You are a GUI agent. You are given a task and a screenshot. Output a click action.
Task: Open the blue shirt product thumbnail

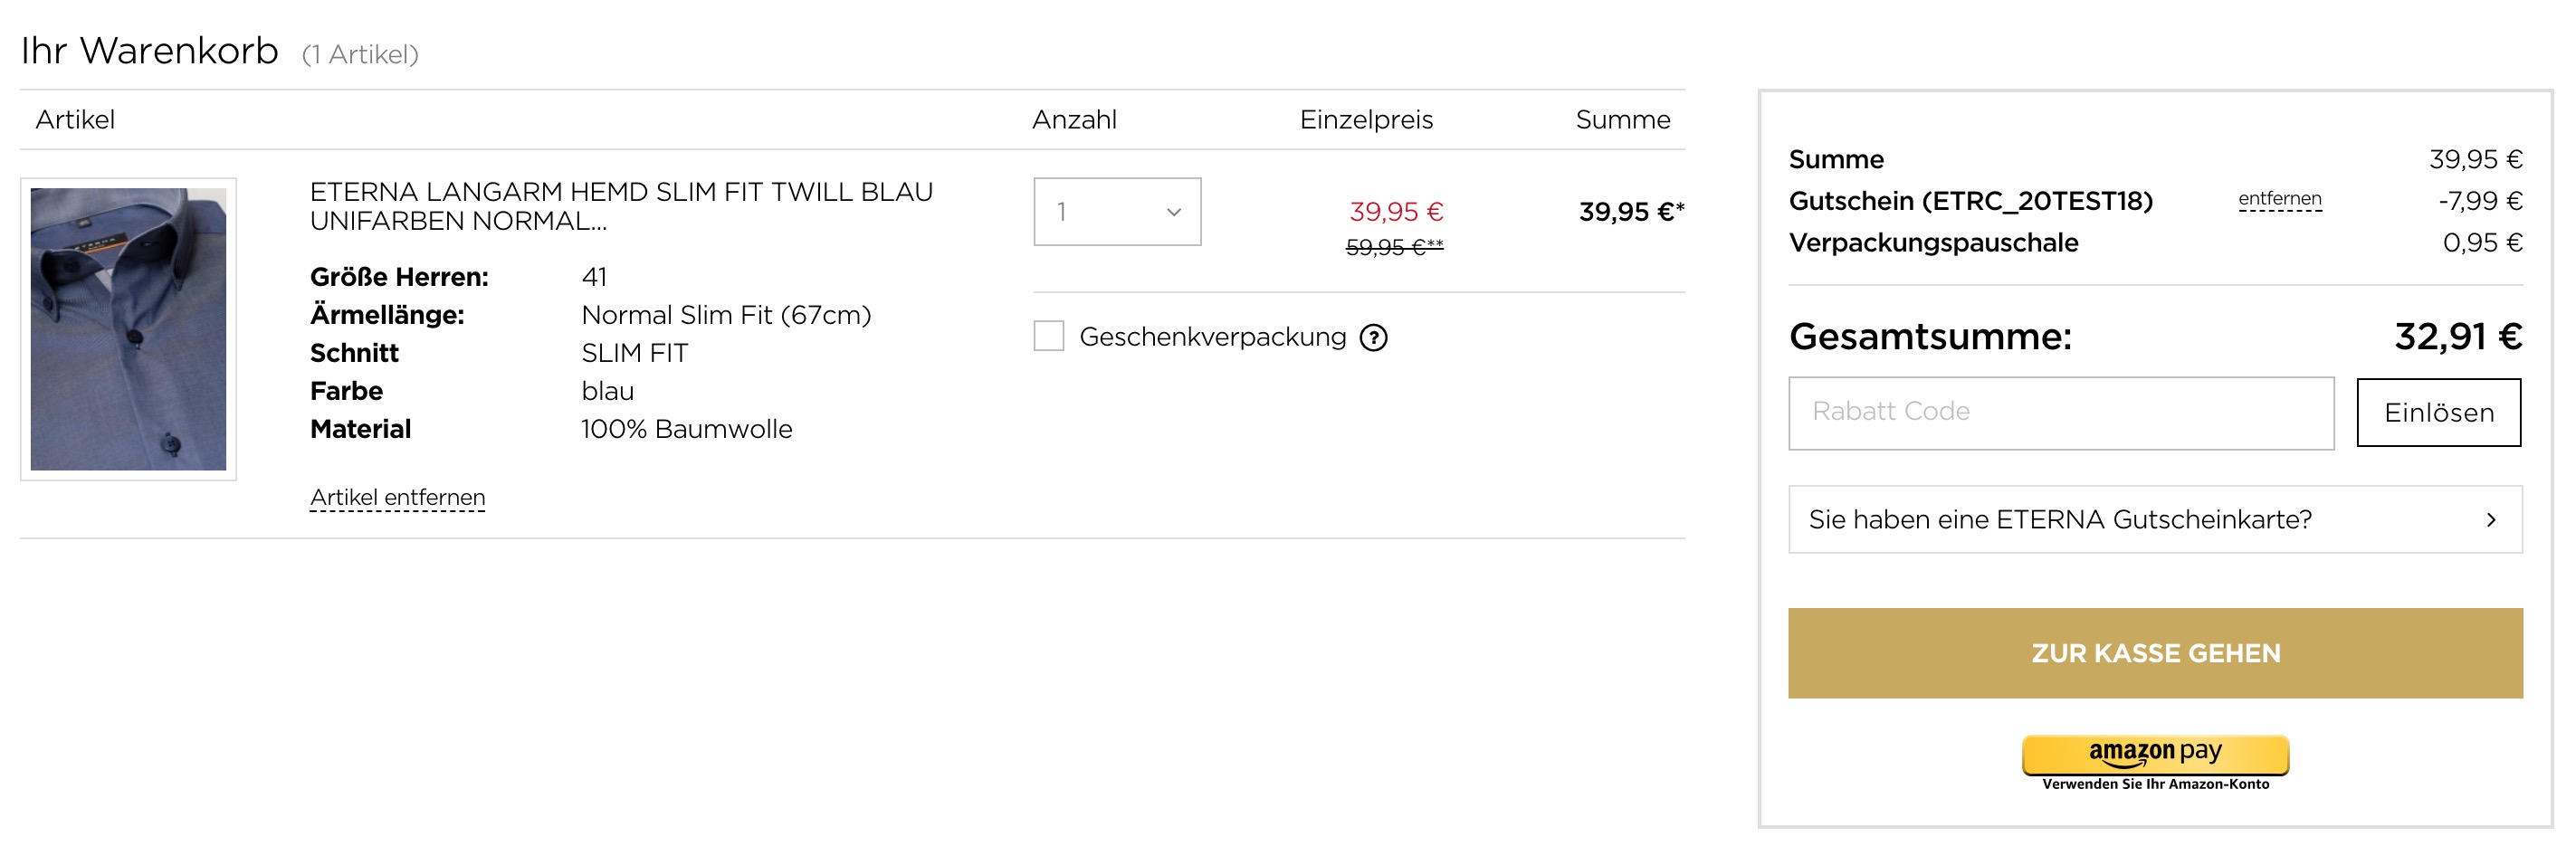click(128, 329)
